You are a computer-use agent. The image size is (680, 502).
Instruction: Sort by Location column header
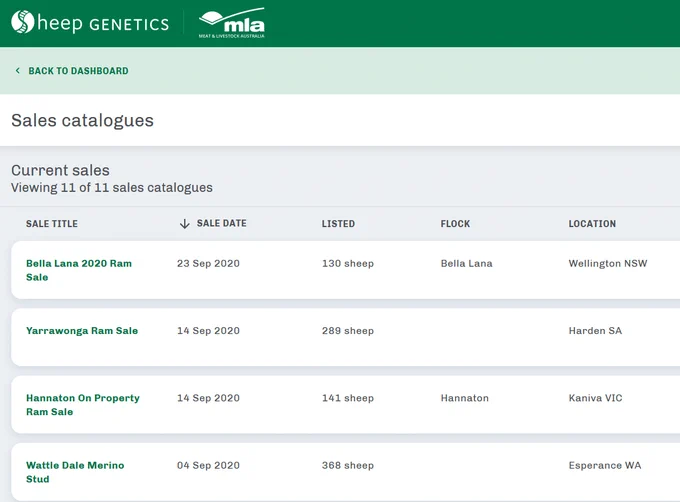coord(592,224)
